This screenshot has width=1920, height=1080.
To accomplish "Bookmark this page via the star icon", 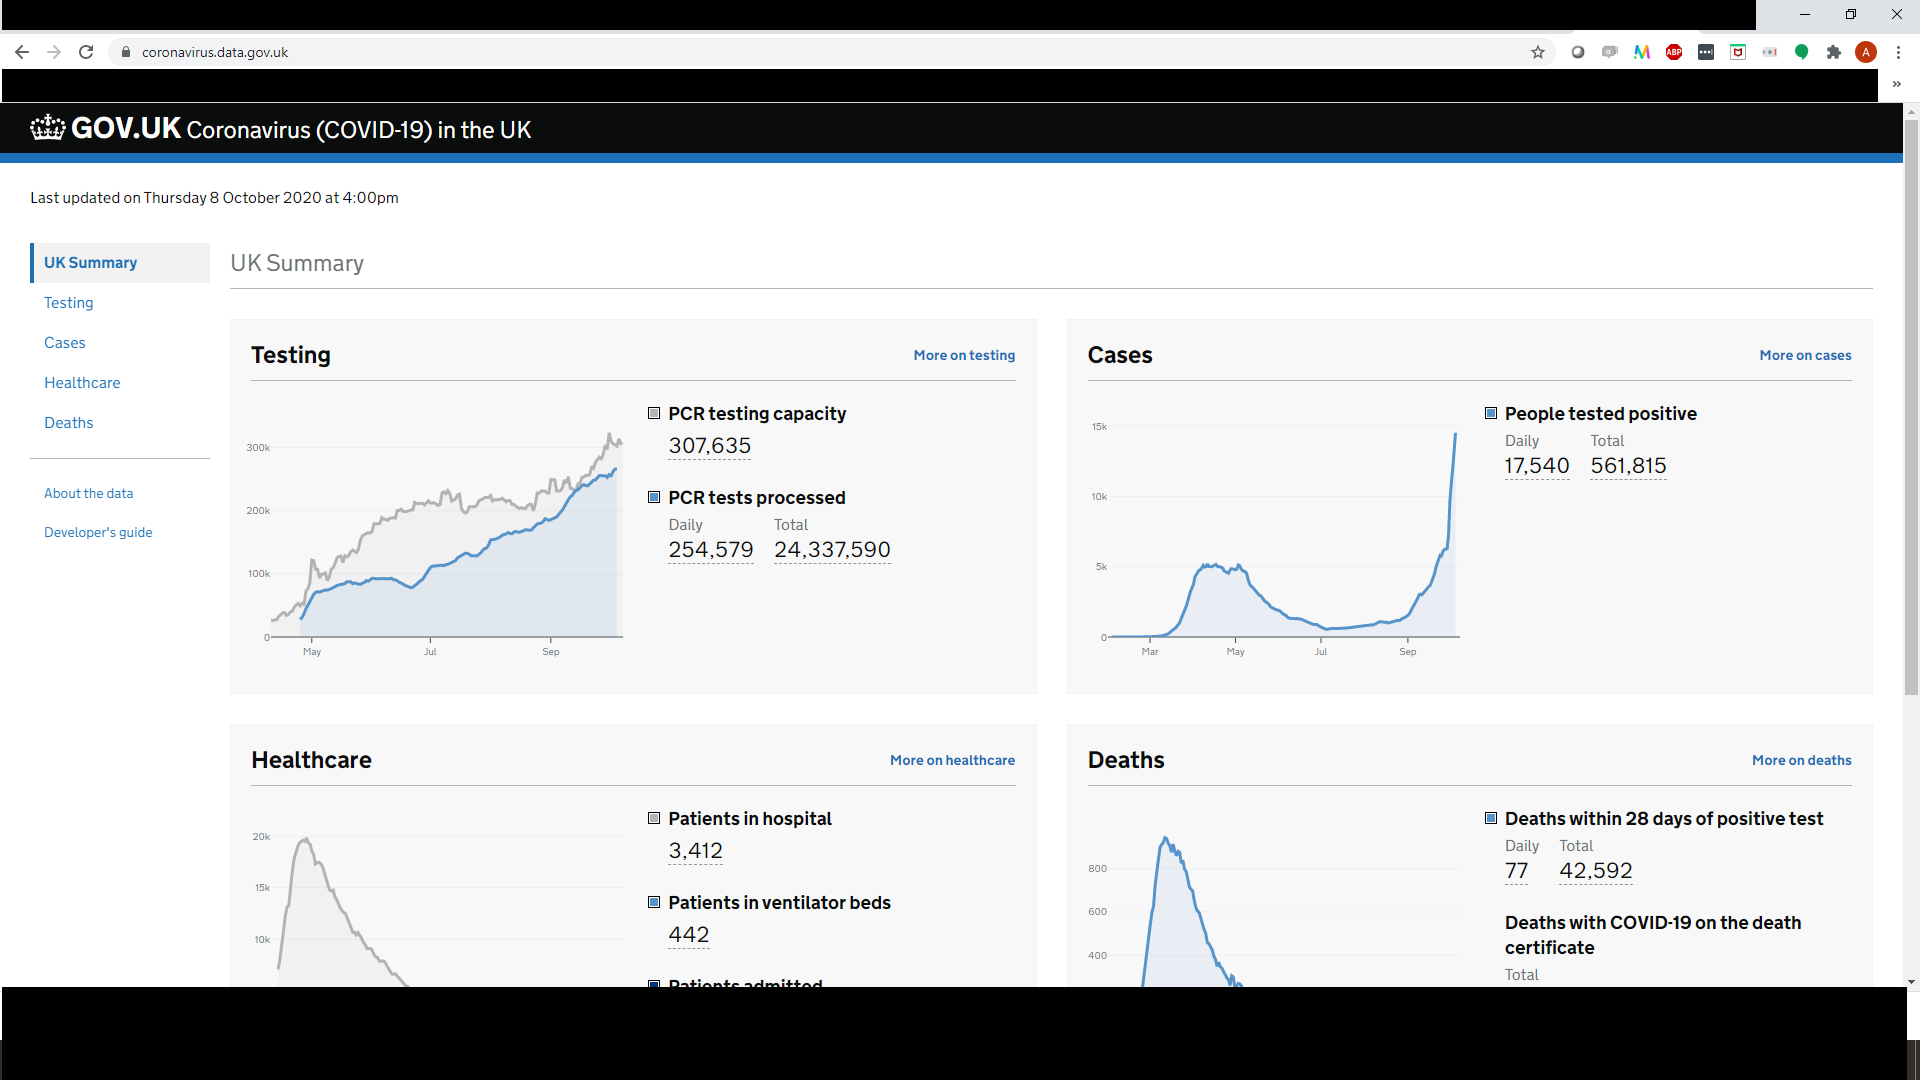I will point(1538,52).
